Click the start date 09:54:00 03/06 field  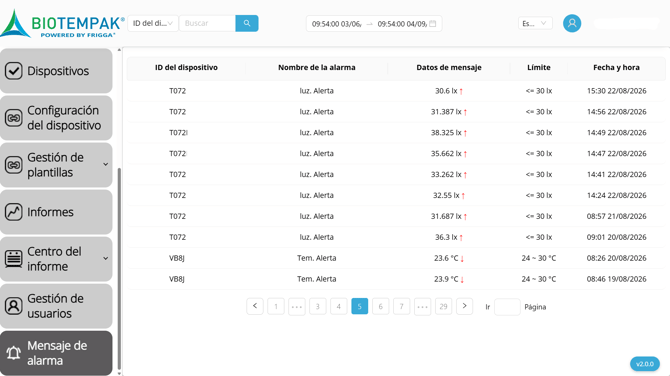(x=336, y=24)
